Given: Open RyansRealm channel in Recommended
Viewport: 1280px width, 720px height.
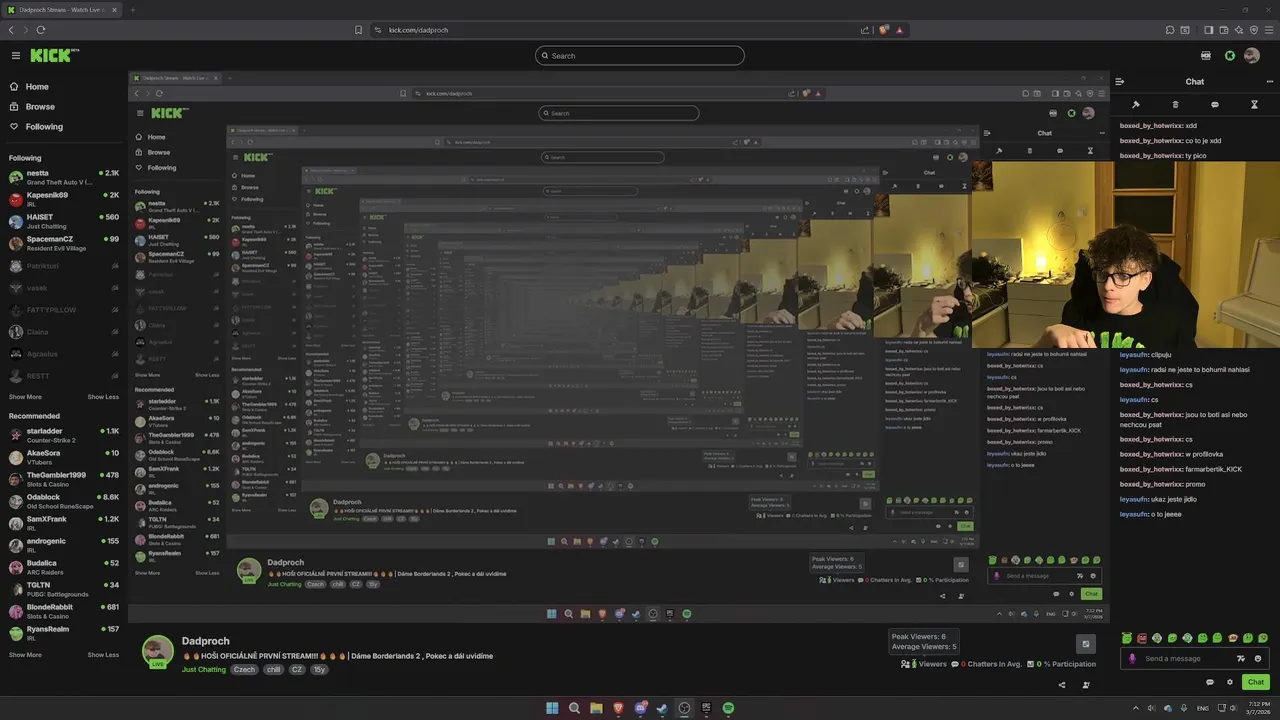Looking at the screenshot, I should point(64,633).
